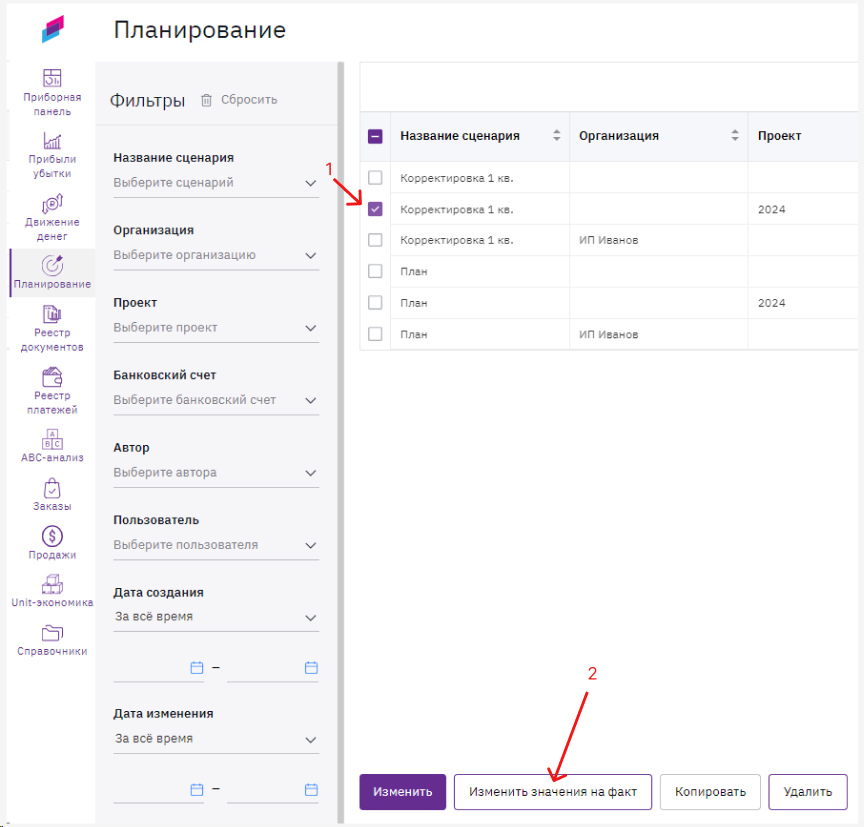Go to Приборная панель menu label
The height and width of the screenshot is (827, 864).
click(x=52, y=104)
